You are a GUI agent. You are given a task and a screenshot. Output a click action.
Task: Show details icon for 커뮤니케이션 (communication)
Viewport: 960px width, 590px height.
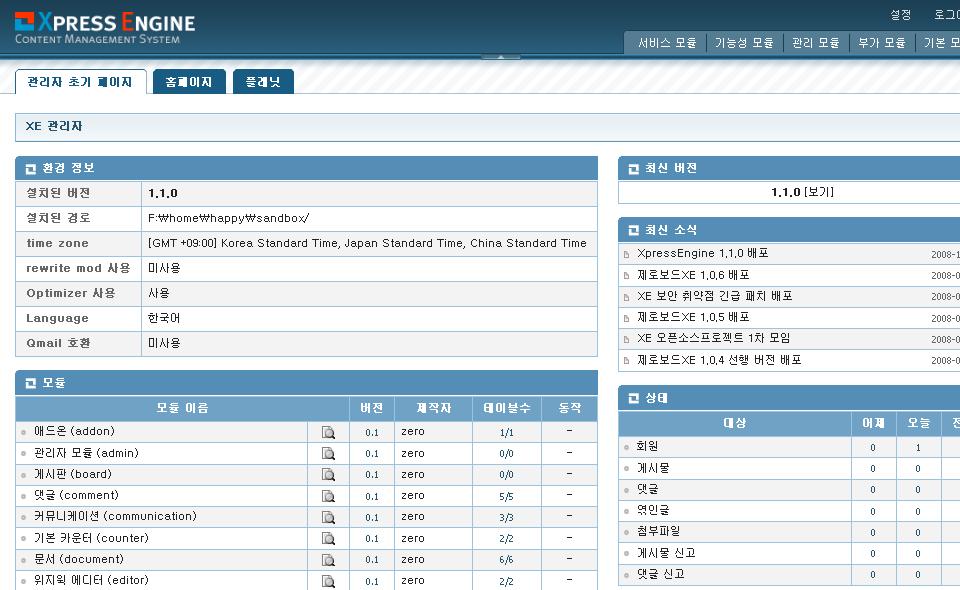pos(328,517)
